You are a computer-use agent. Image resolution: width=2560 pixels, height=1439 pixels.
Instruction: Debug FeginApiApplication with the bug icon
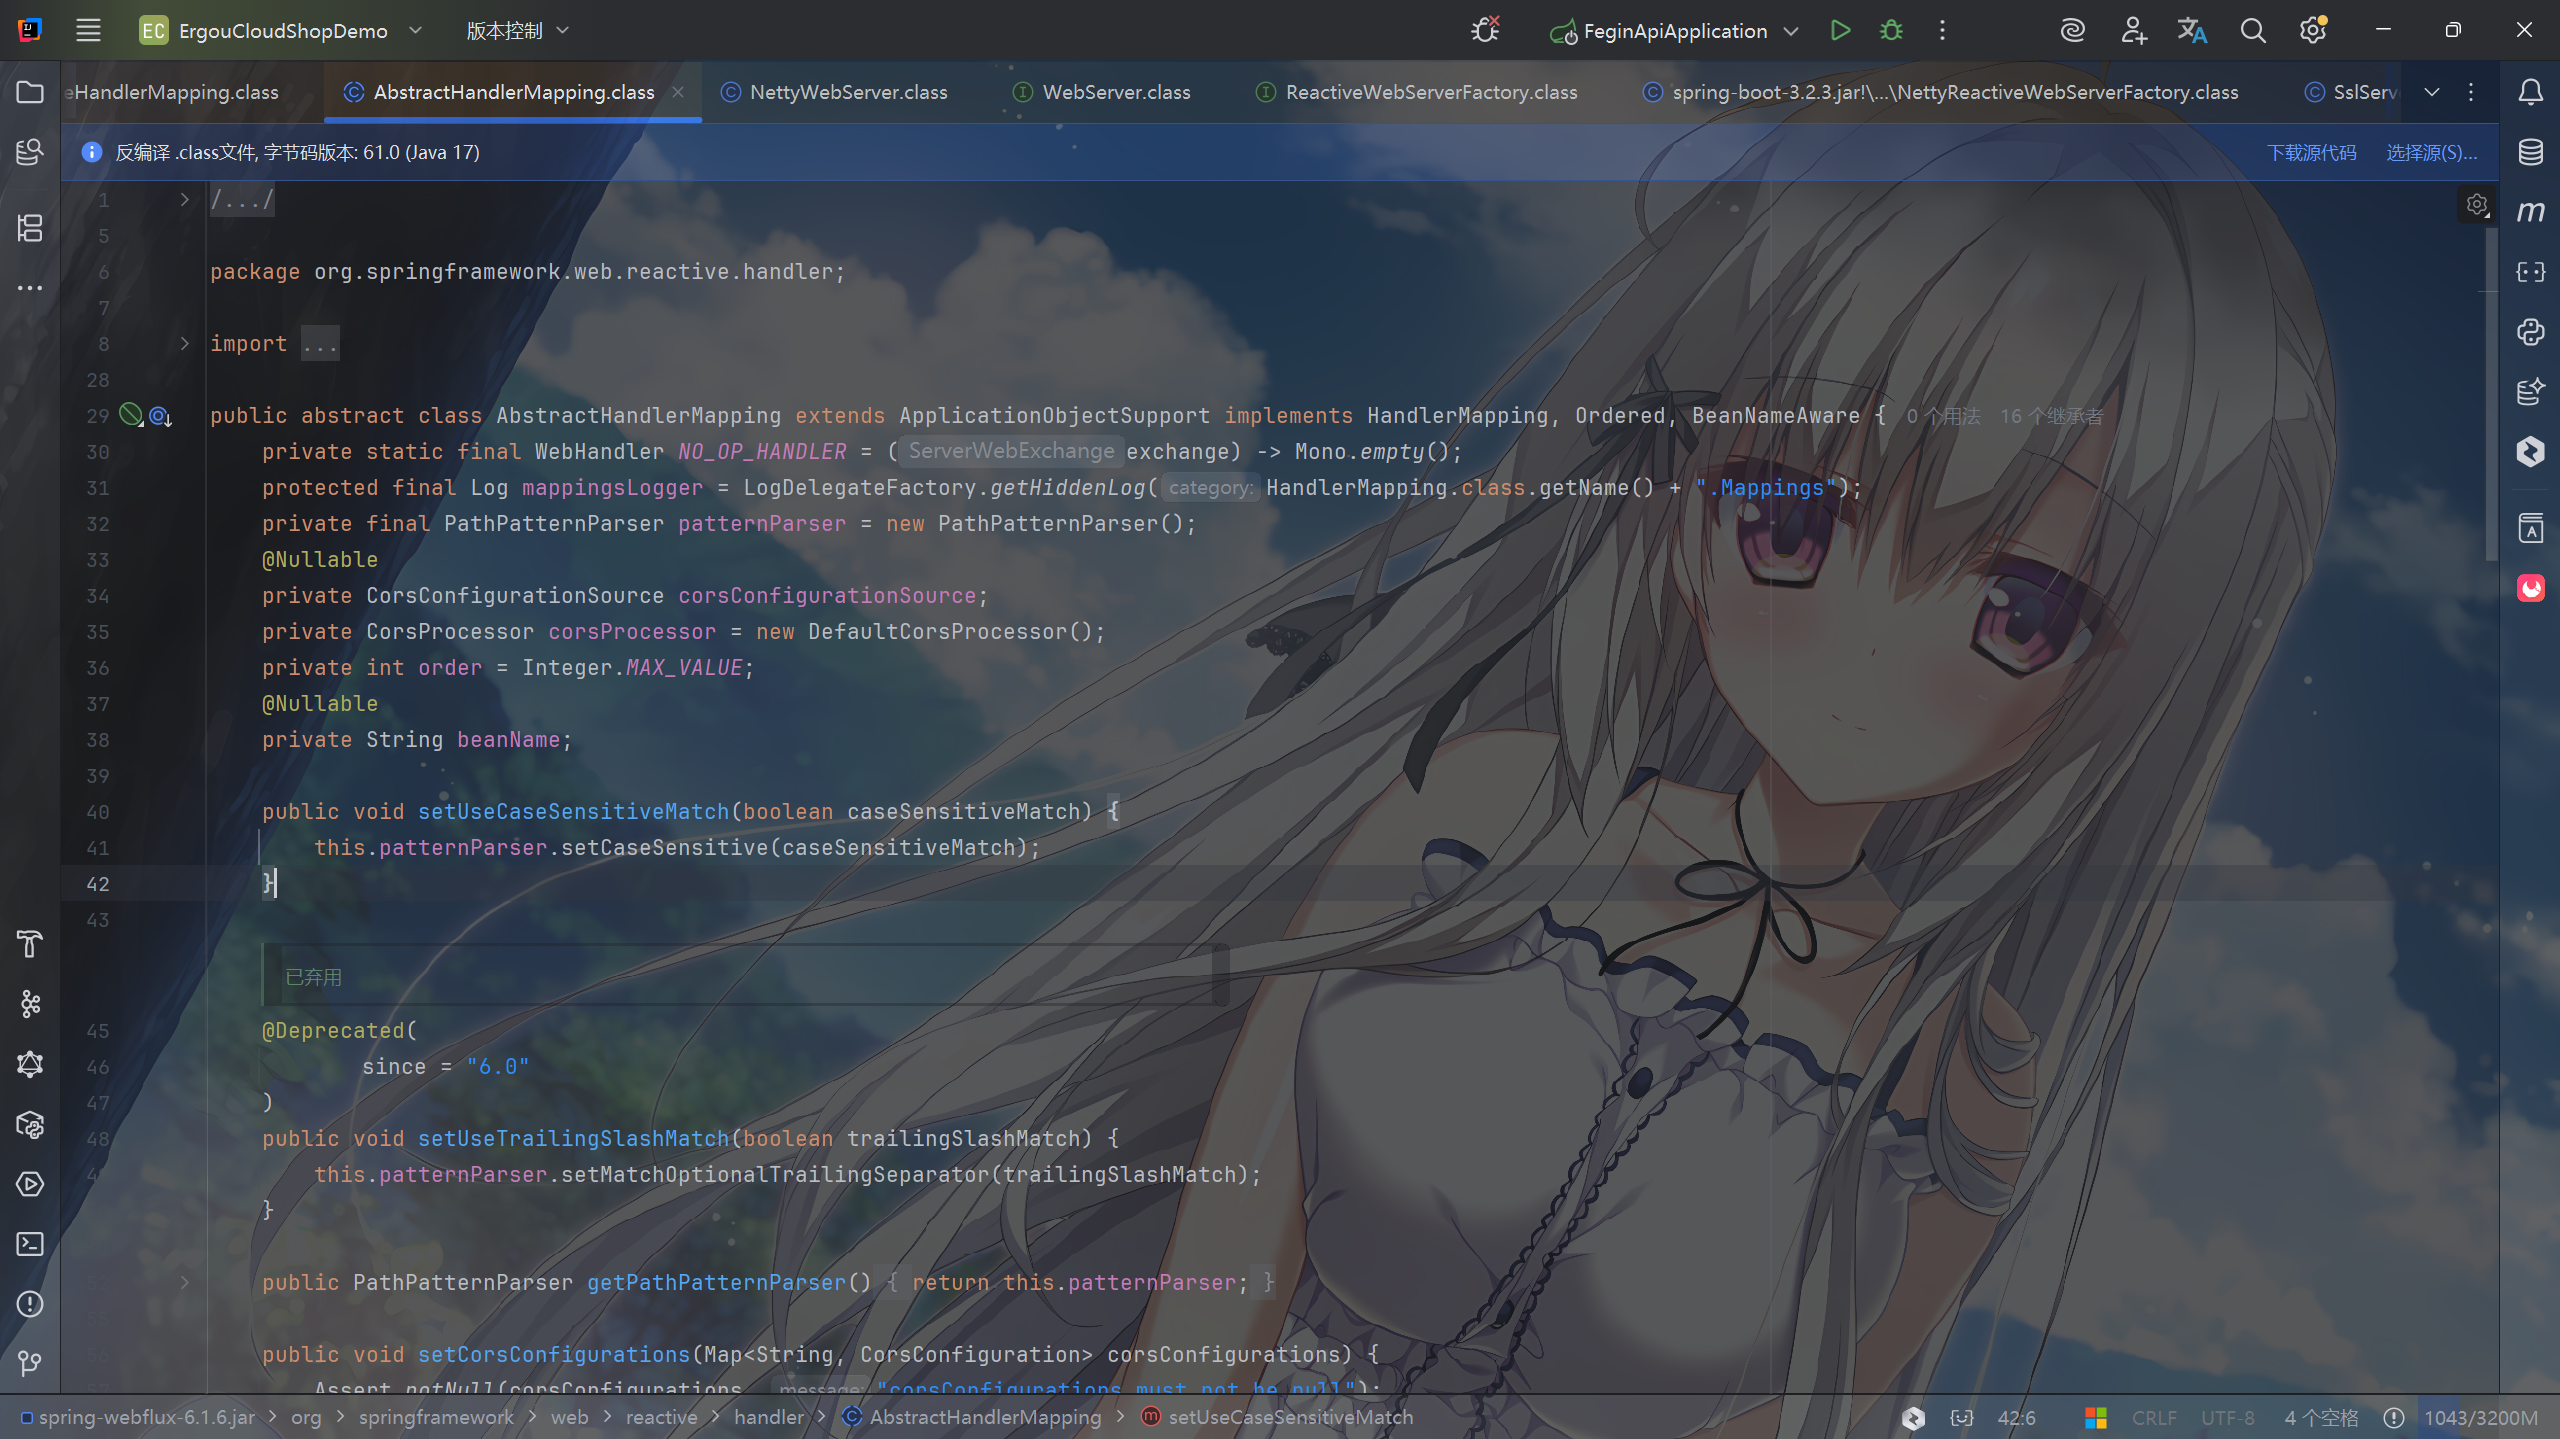pyautogui.click(x=1891, y=30)
